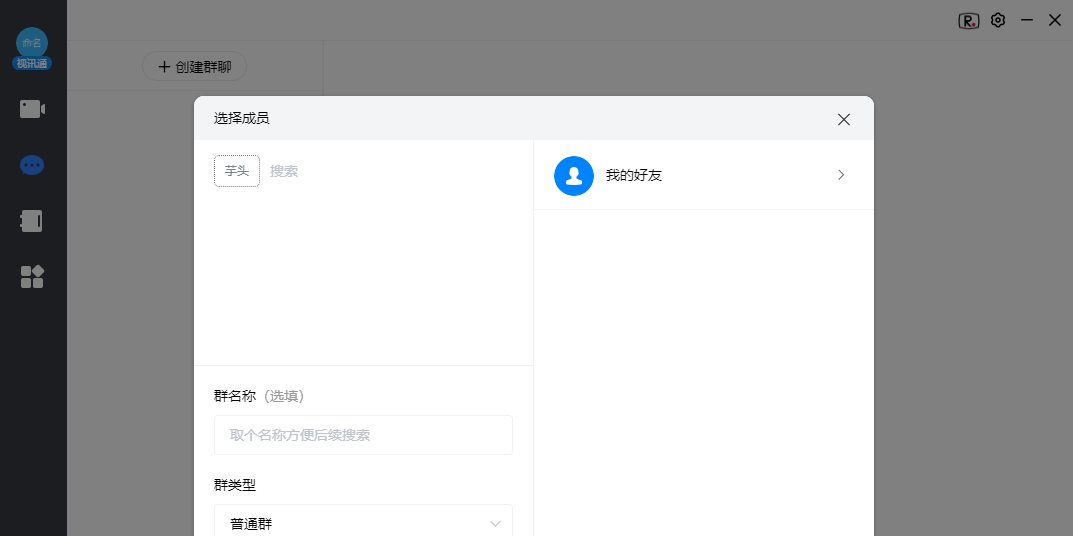Click the plus icon beside 创建群聊
This screenshot has height=536, width=1073.
coord(164,67)
